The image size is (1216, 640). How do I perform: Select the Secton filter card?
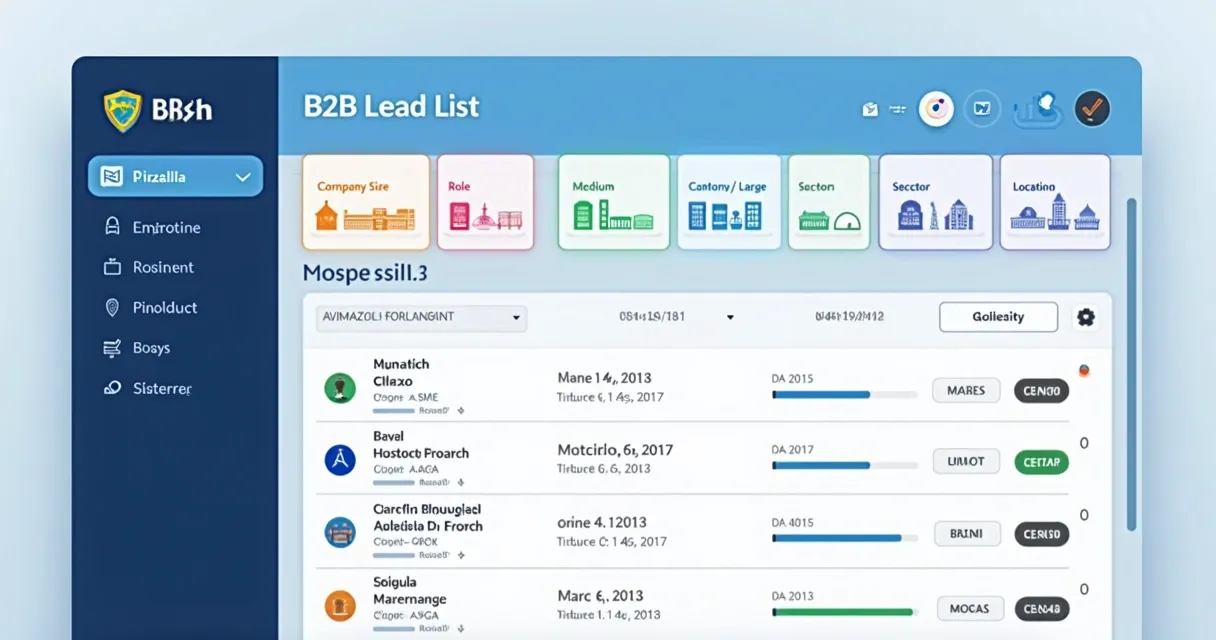829,202
